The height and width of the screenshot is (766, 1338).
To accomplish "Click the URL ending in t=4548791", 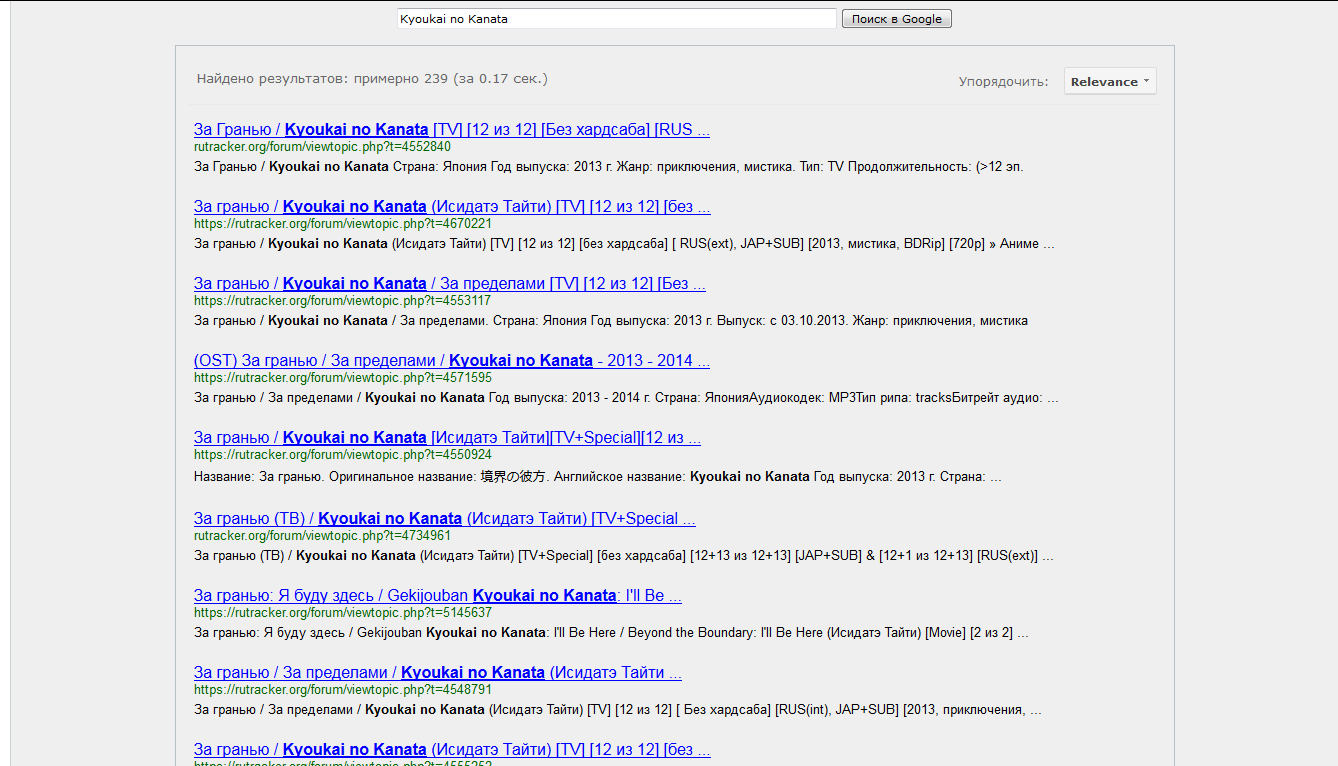I will (343, 690).
